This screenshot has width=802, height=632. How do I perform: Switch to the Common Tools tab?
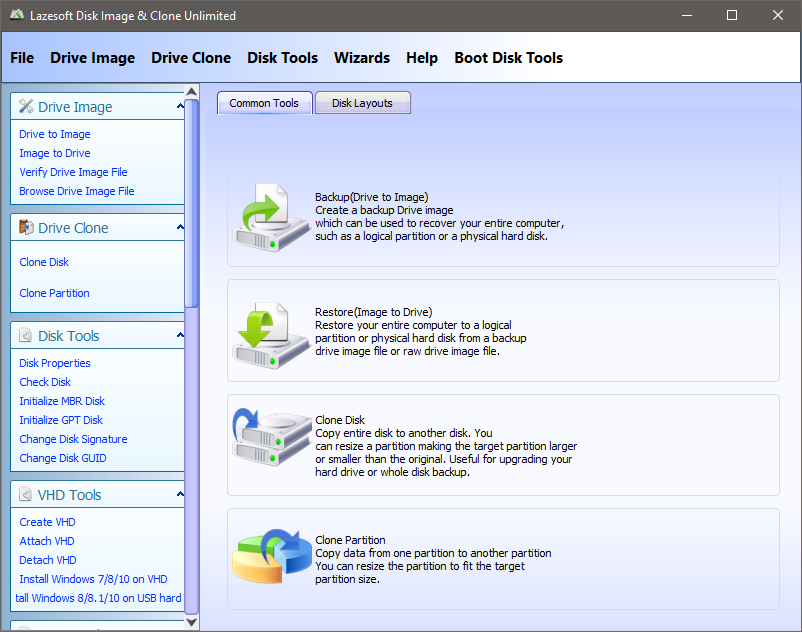264,103
